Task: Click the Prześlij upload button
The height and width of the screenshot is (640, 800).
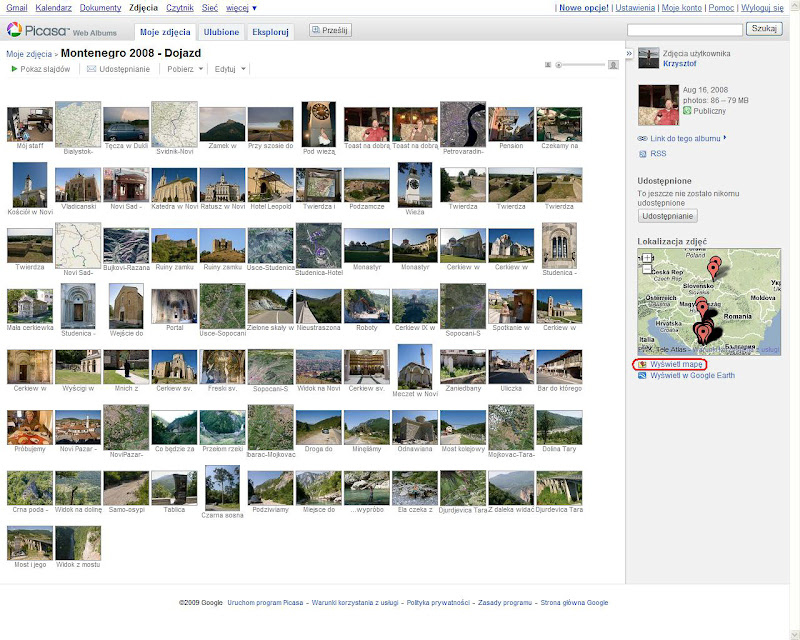Action: [x=330, y=31]
